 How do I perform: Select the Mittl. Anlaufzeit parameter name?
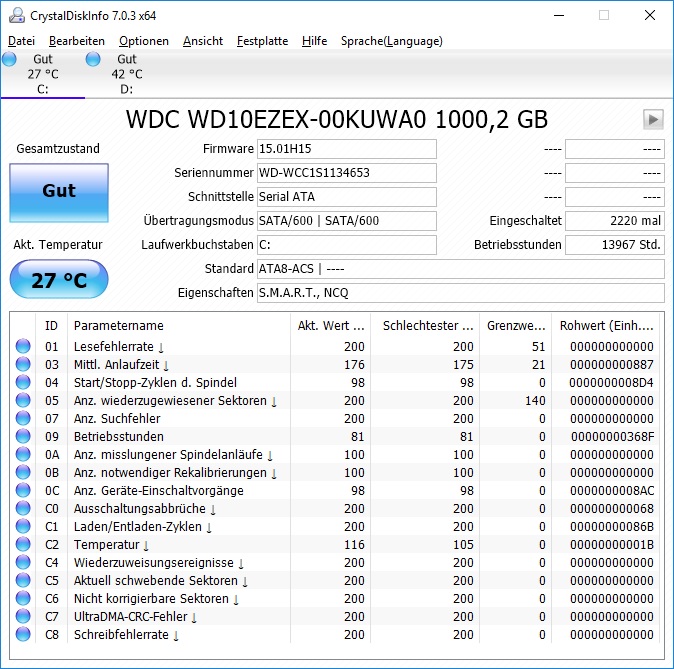click(x=121, y=365)
